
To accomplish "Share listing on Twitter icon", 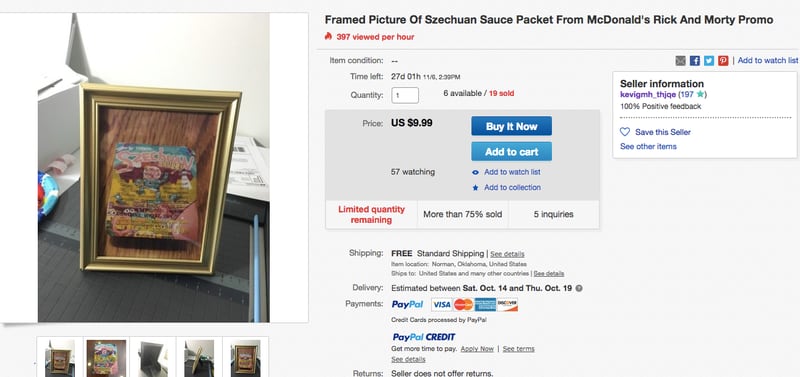I will pyautogui.click(x=709, y=61).
